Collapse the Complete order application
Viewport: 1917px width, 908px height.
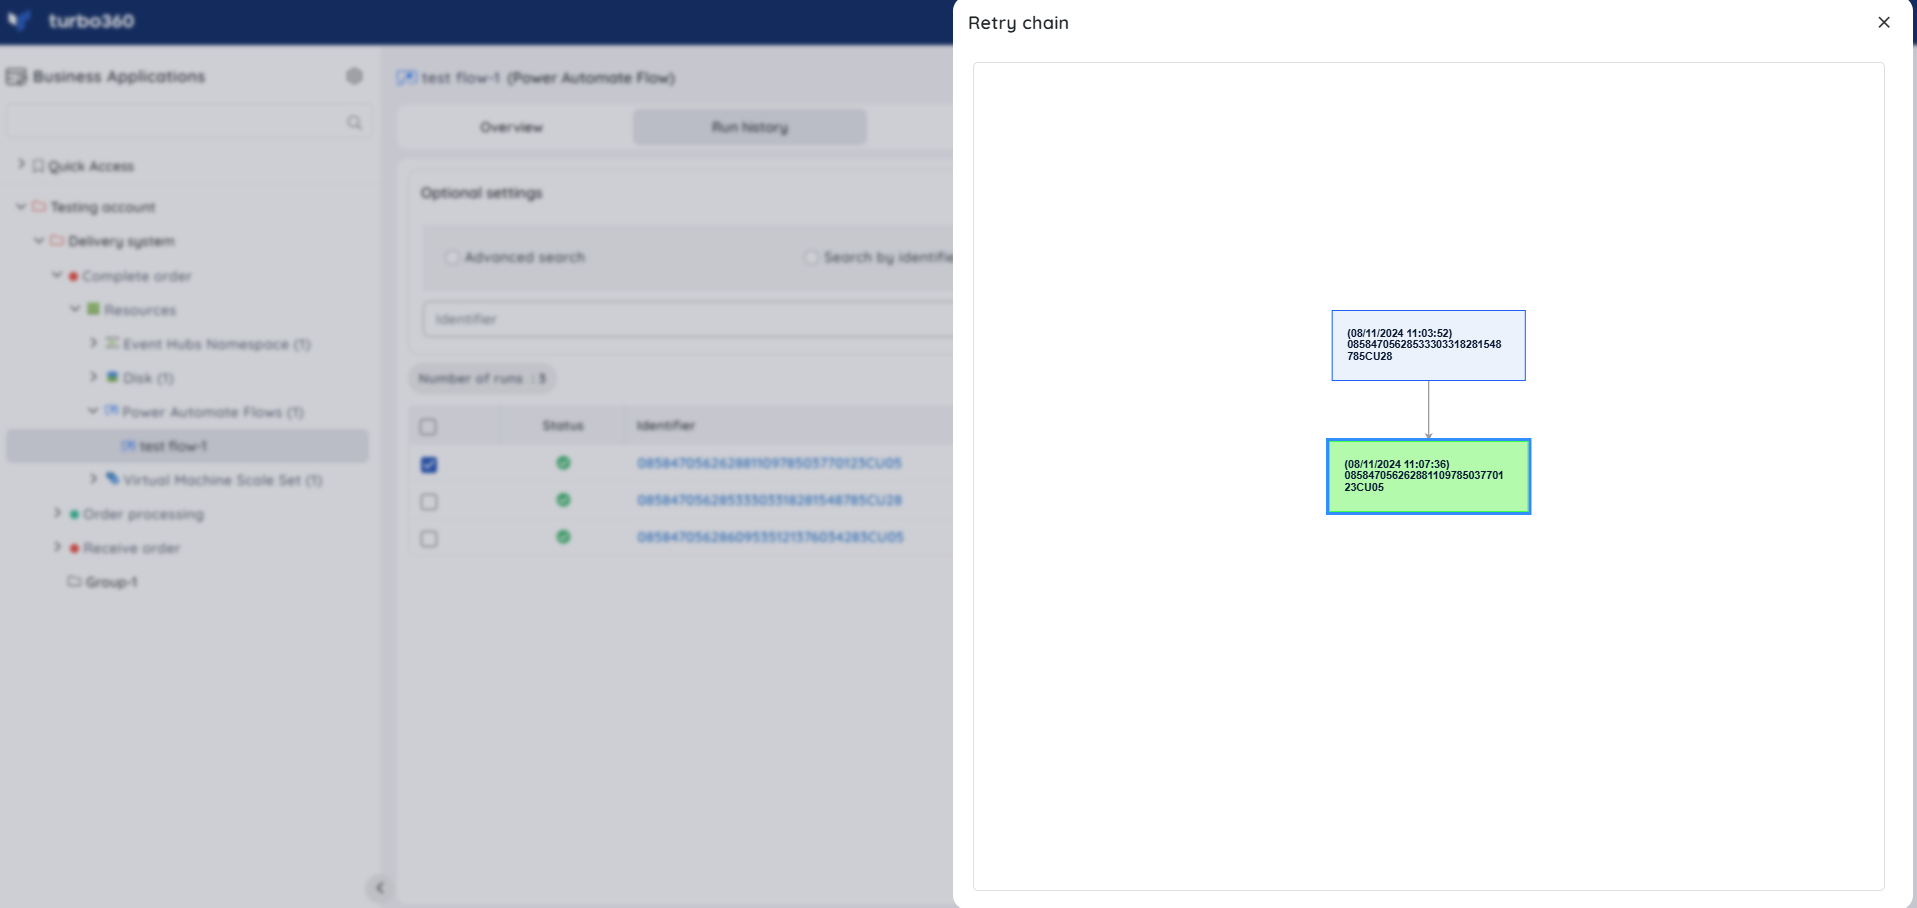coord(57,274)
